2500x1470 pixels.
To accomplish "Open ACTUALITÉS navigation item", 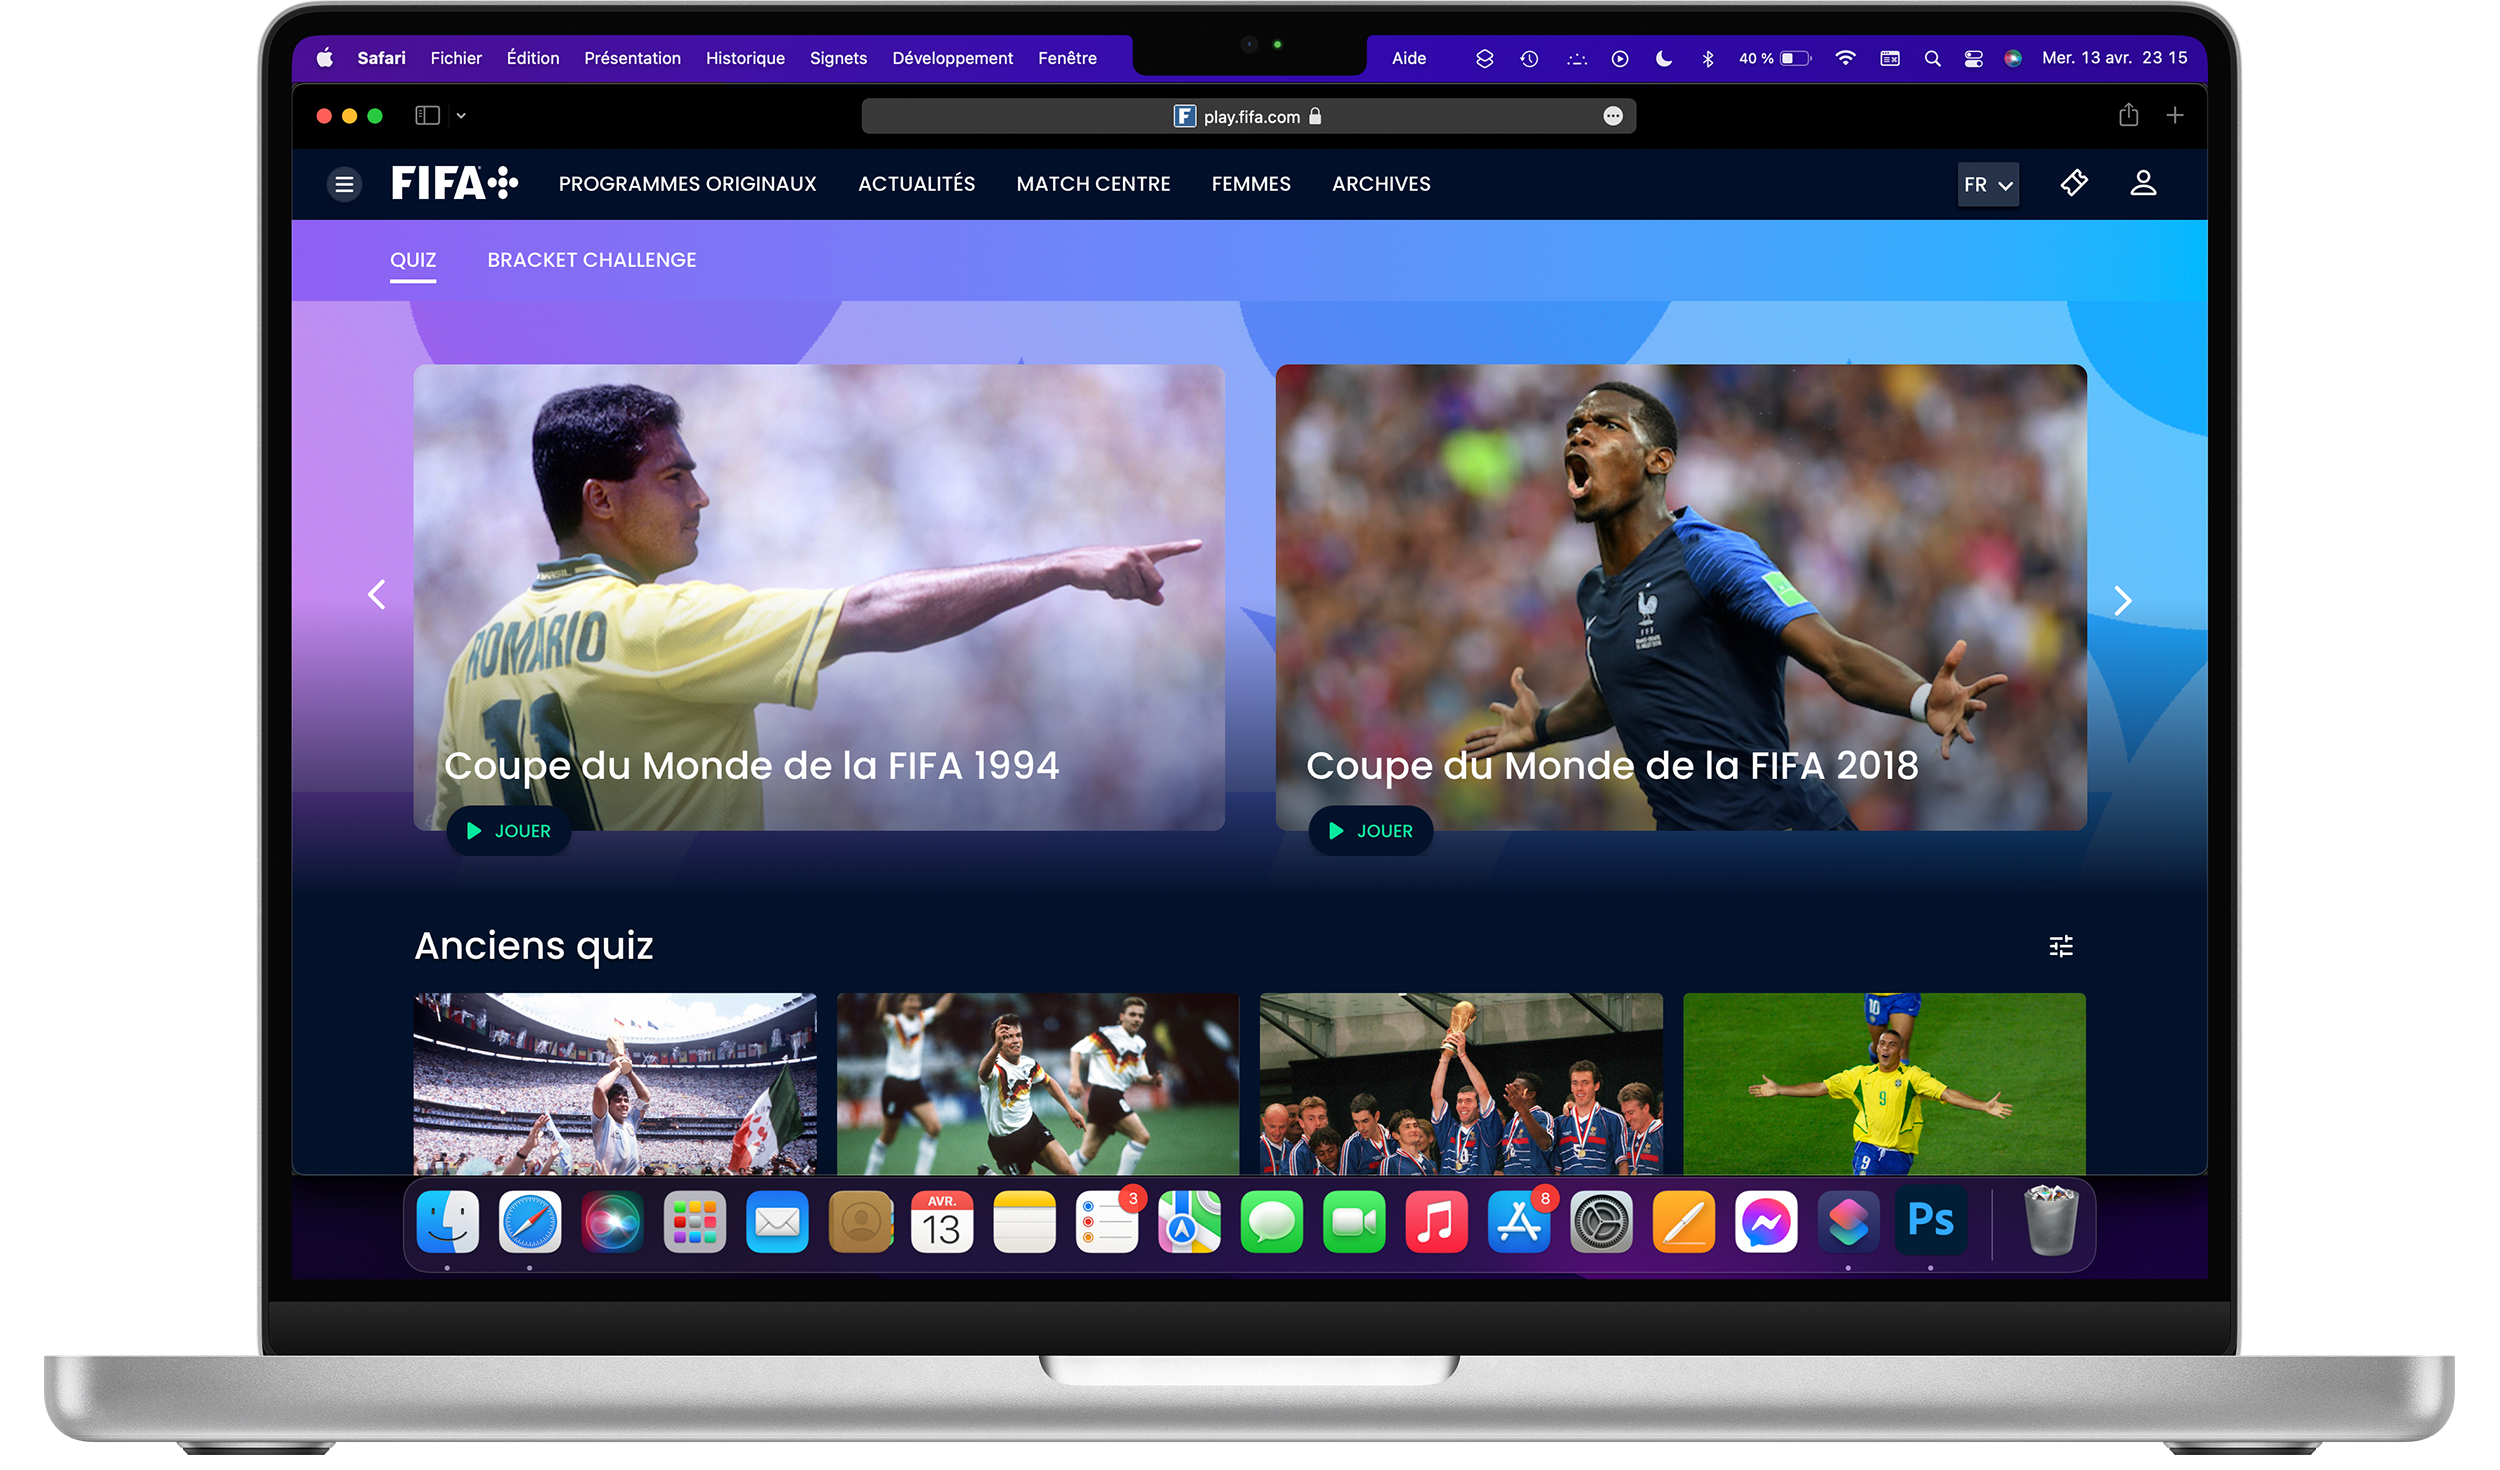I will point(916,184).
